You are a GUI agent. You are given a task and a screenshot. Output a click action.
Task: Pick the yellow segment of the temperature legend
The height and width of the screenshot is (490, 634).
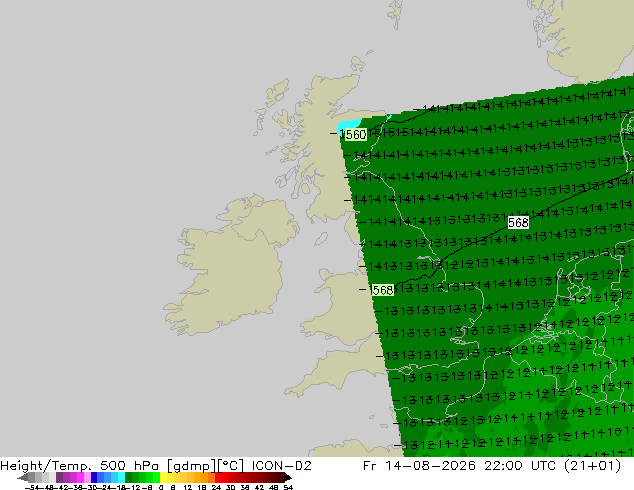[164, 477]
